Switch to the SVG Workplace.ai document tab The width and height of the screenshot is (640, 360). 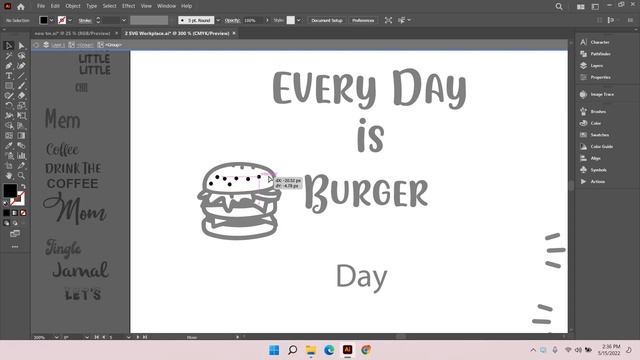pos(177,33)
